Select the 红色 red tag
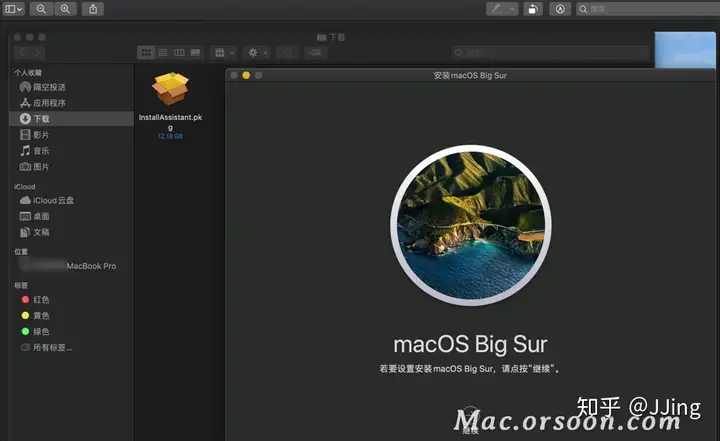720x441 pixels. pos(35,300)
